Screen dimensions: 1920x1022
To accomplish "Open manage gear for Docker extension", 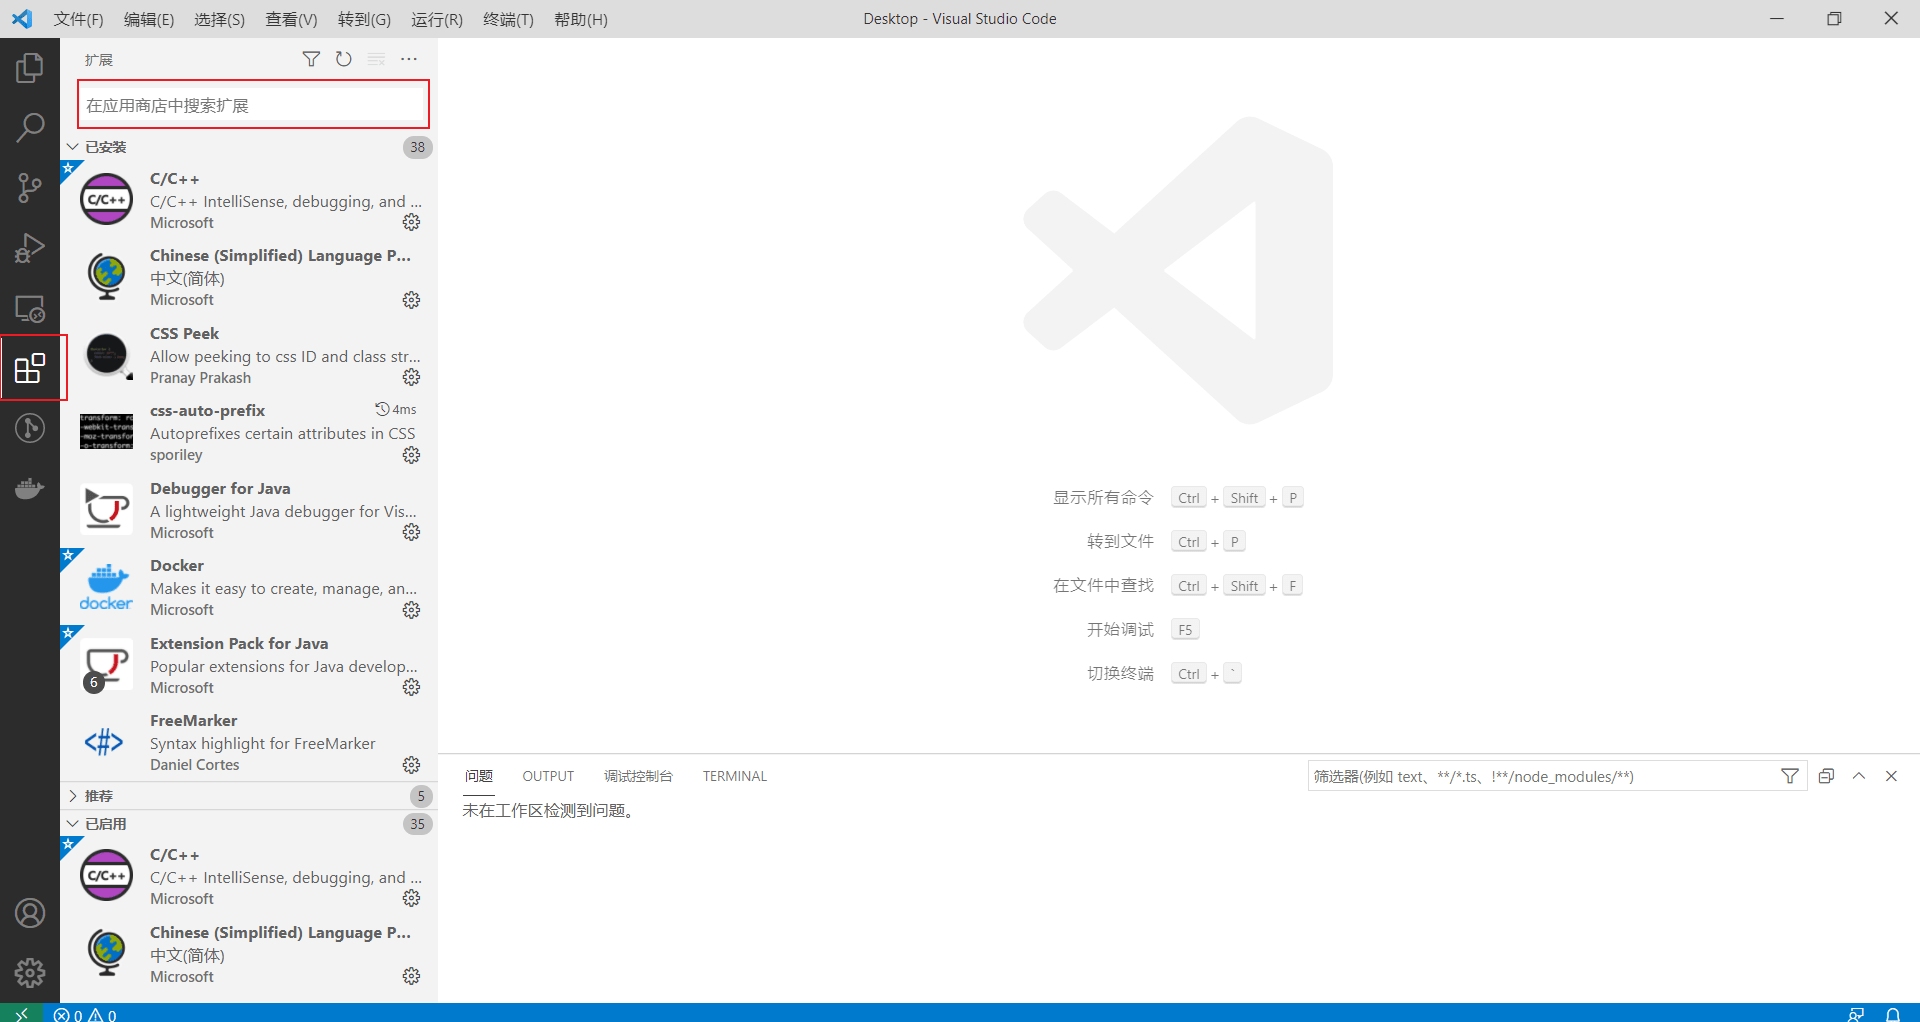I will tap(411, 610).
